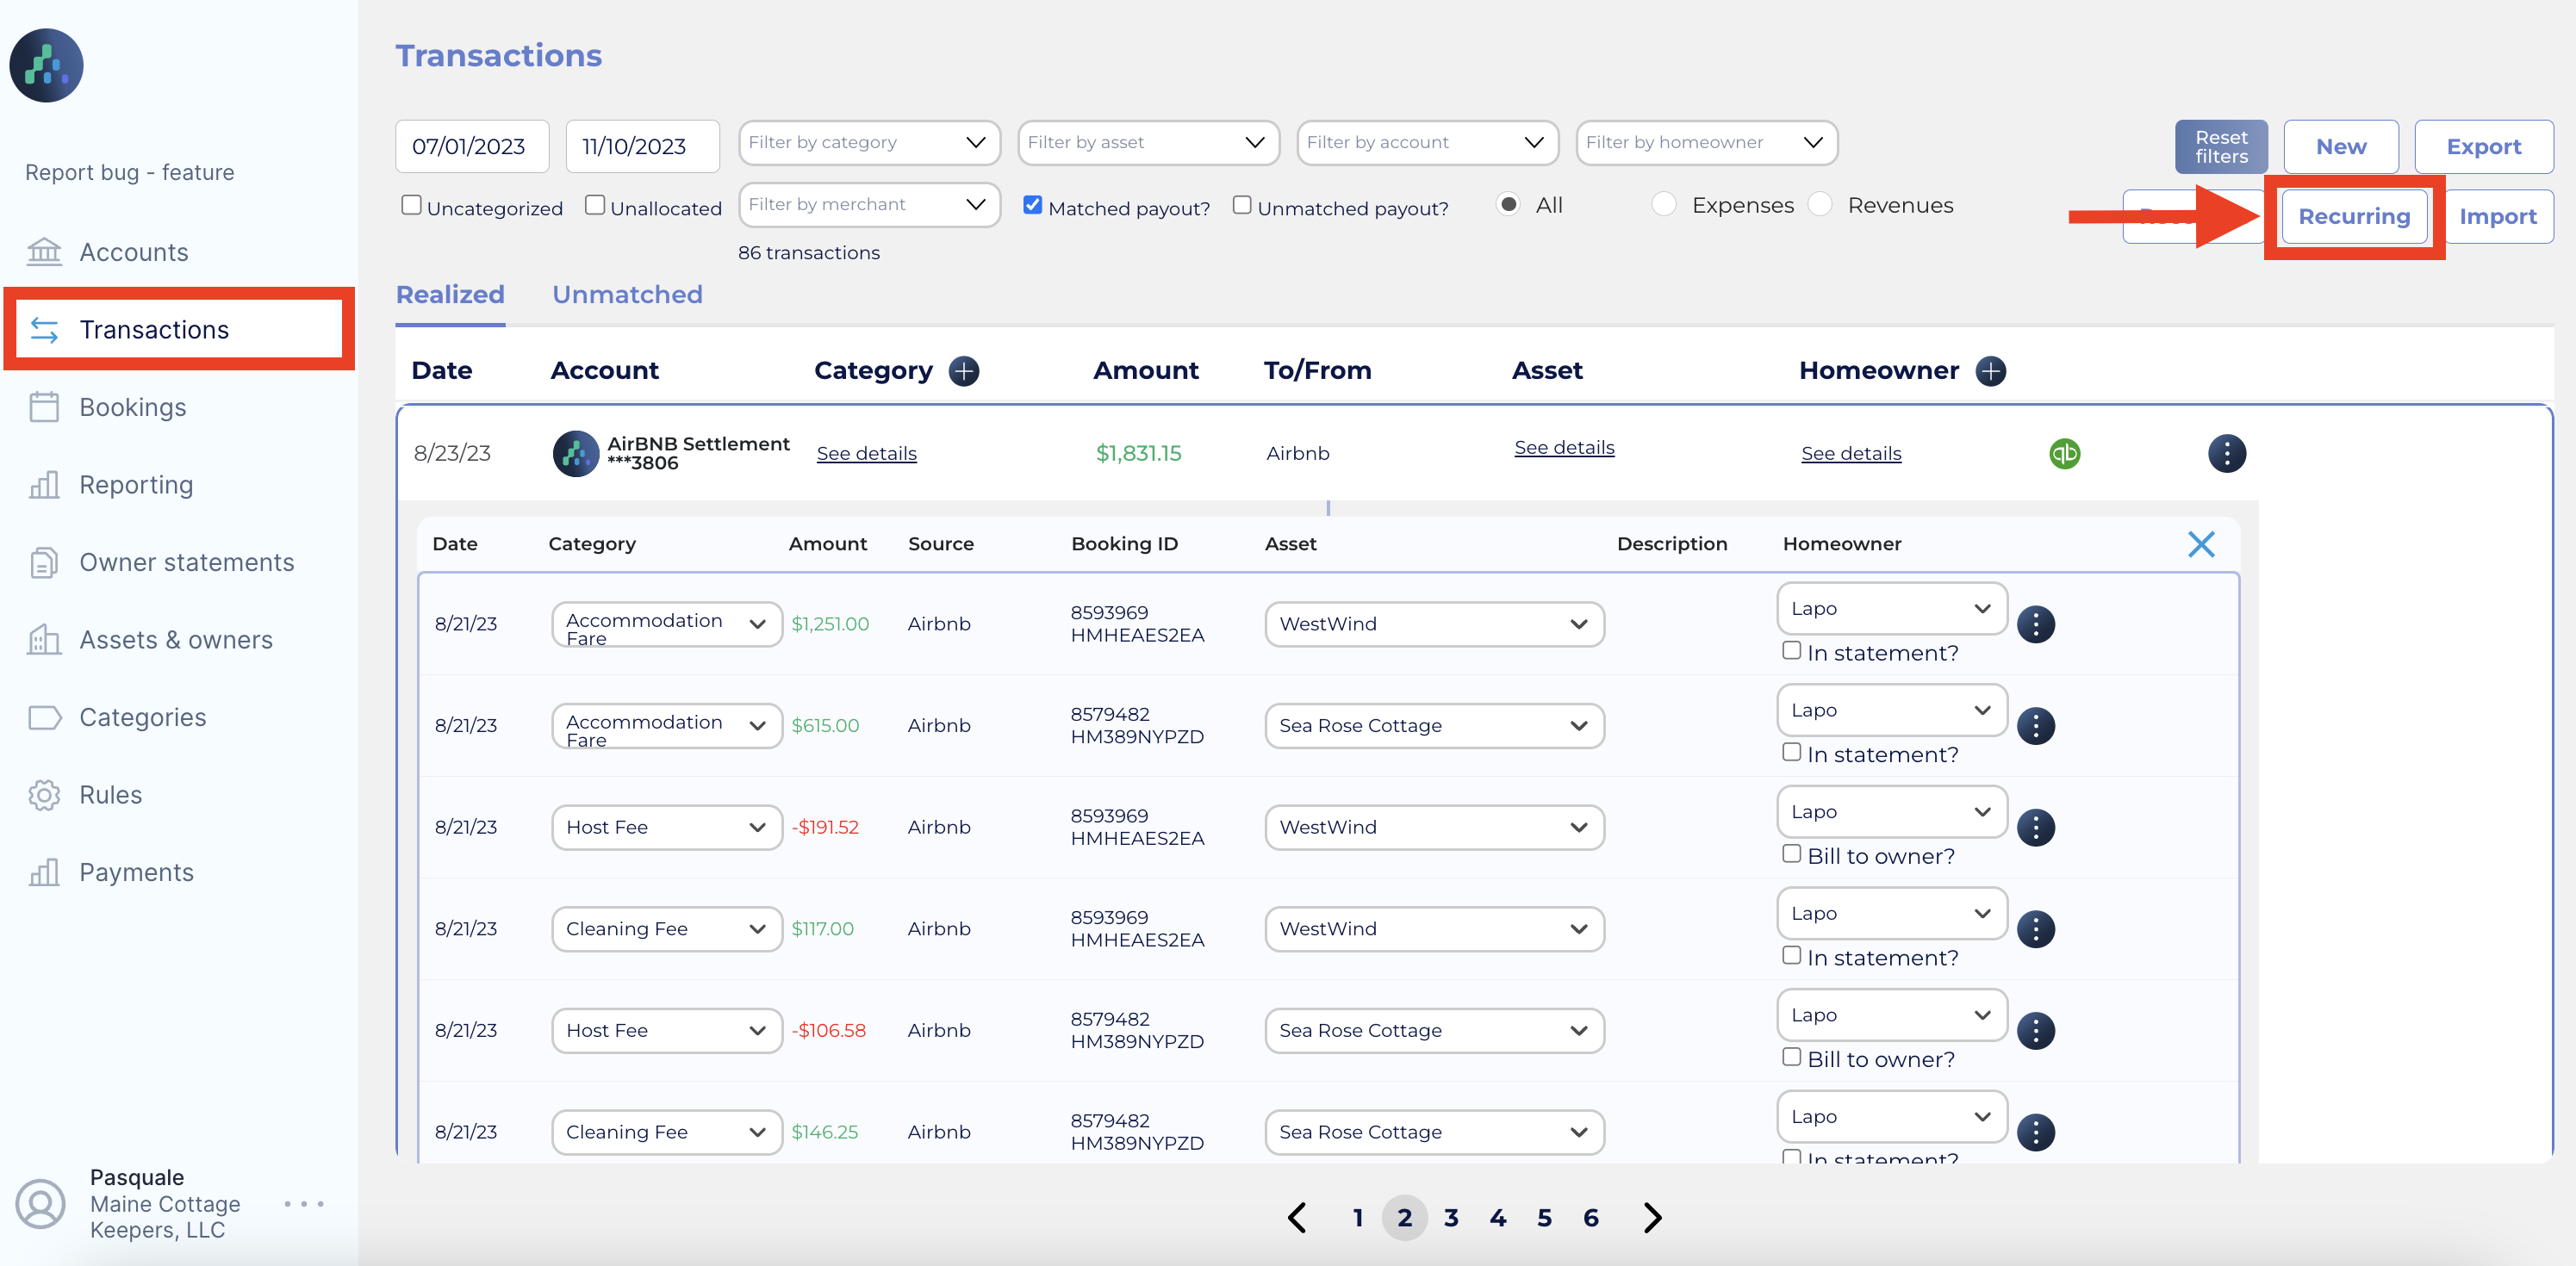Viewport: 2576px width, 1266px height.
Task: Click the Export button
Action: (2484, 147)
